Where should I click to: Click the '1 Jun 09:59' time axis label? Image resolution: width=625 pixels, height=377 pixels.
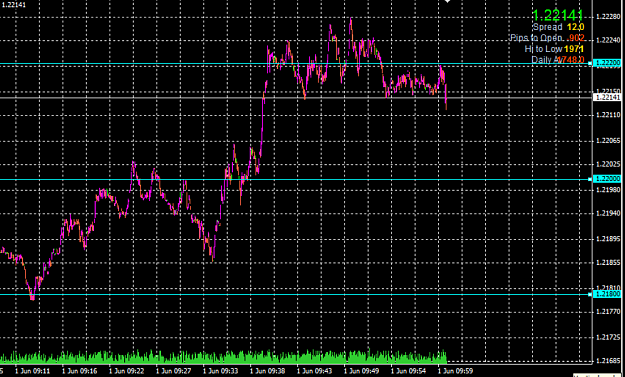point(456,371)
